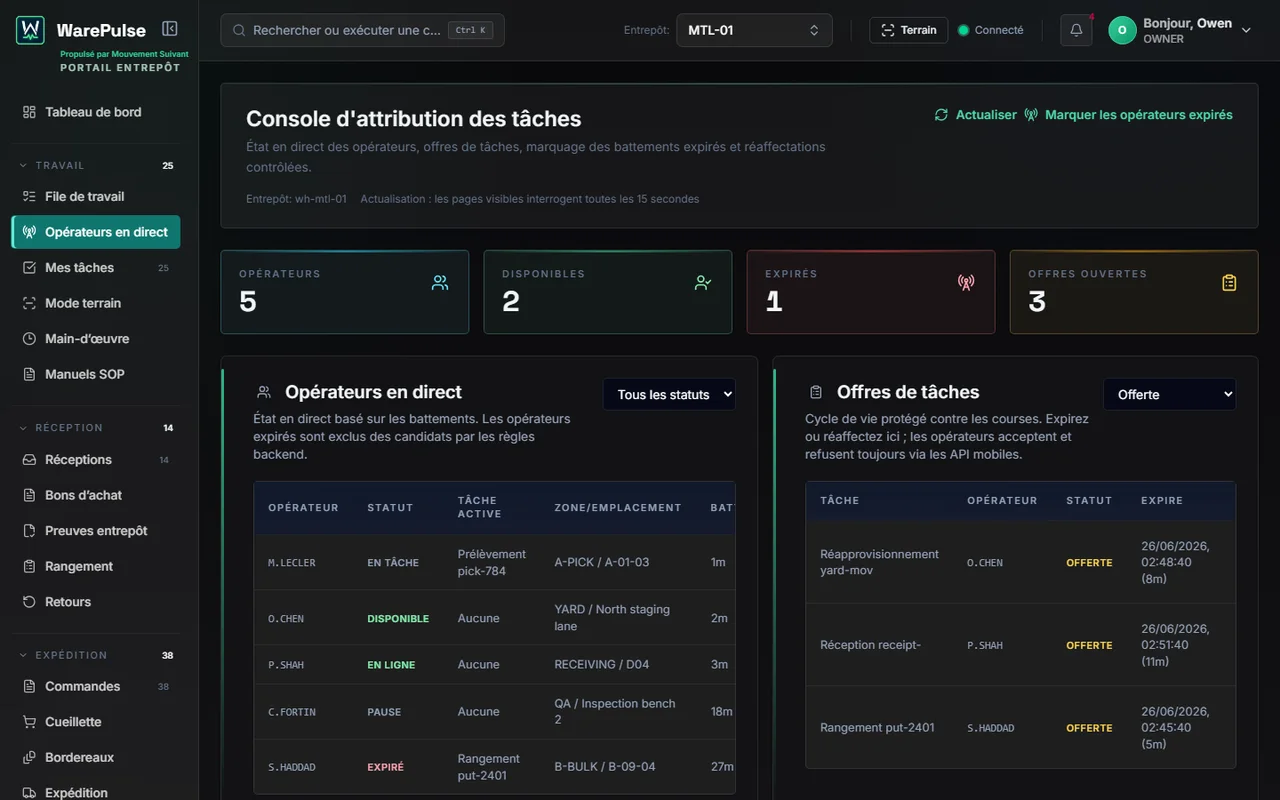Click the Expirés broadcast signal icon
This screenshot has height=800, width=1280.
coord(966,283)
